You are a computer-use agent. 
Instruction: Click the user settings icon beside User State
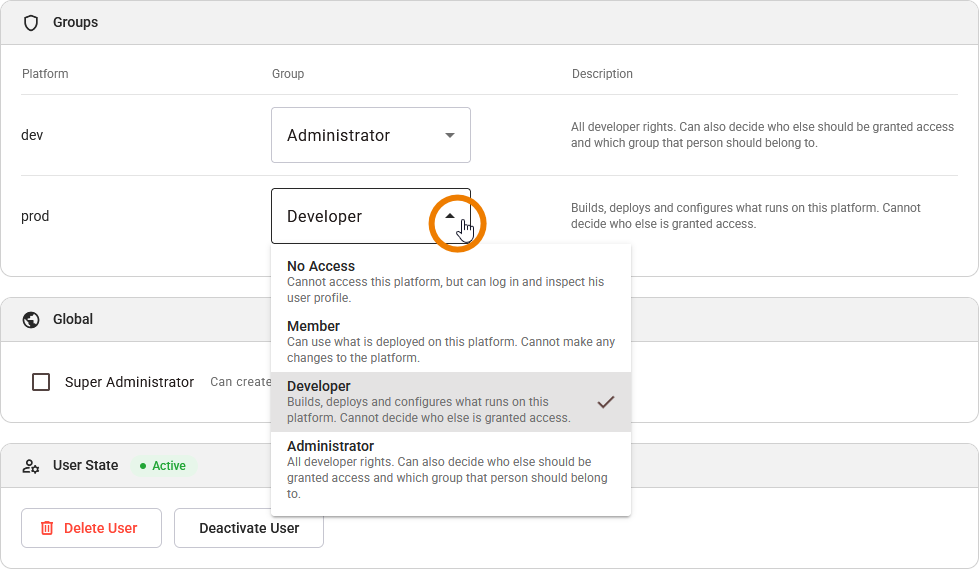click(x=31, y=466)
